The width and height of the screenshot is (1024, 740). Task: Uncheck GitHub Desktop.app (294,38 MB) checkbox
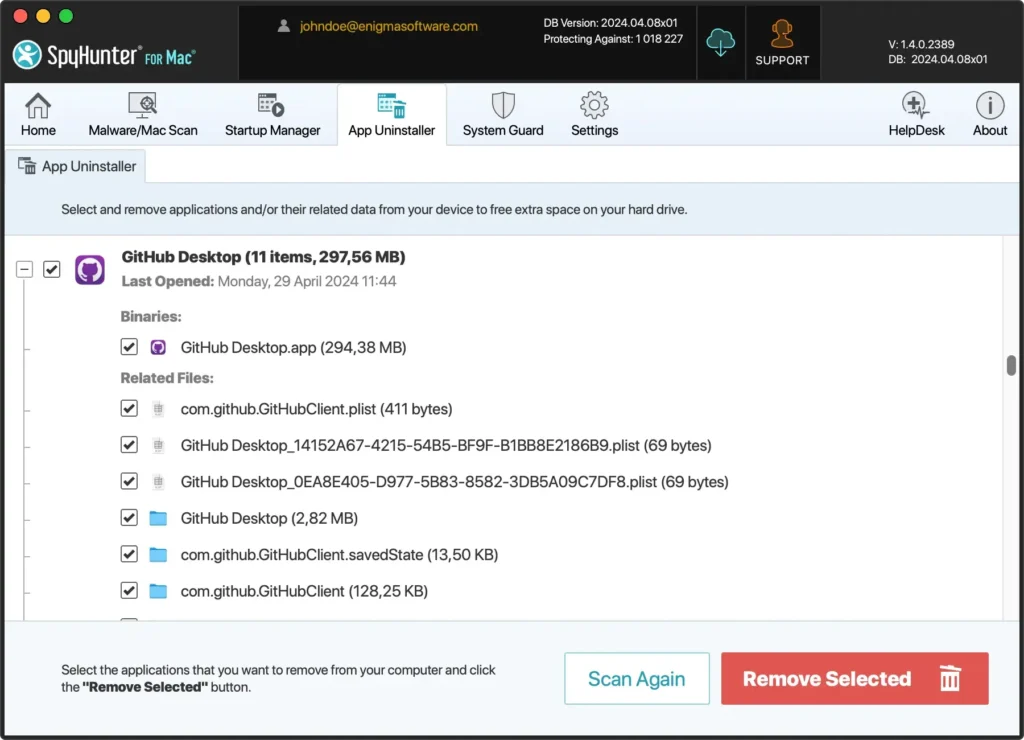[129, 347]
